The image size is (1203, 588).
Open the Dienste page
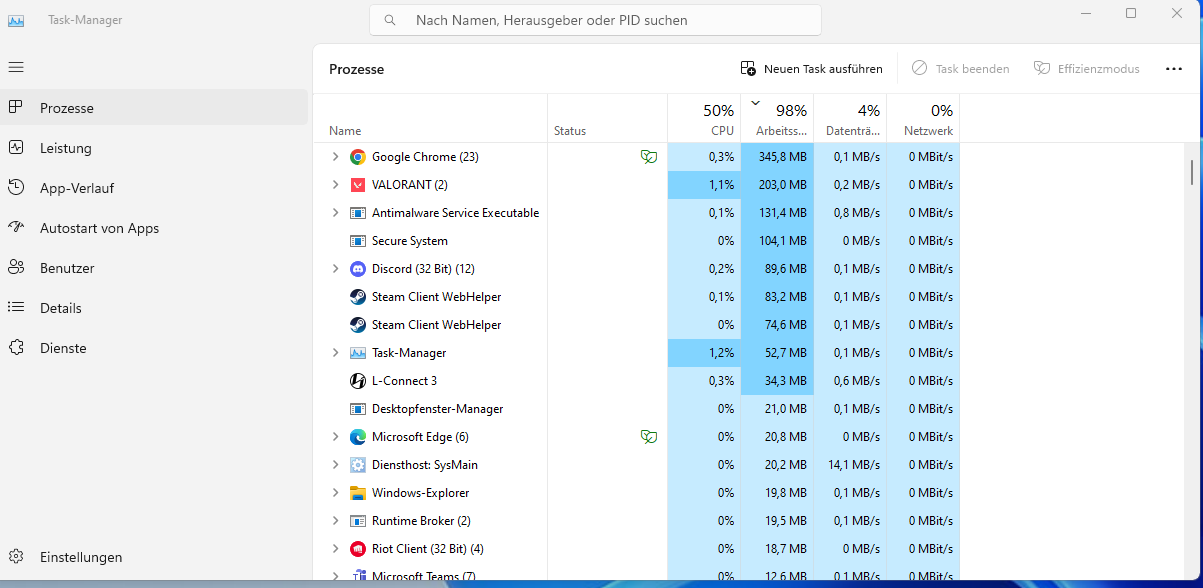pos(154,348)
